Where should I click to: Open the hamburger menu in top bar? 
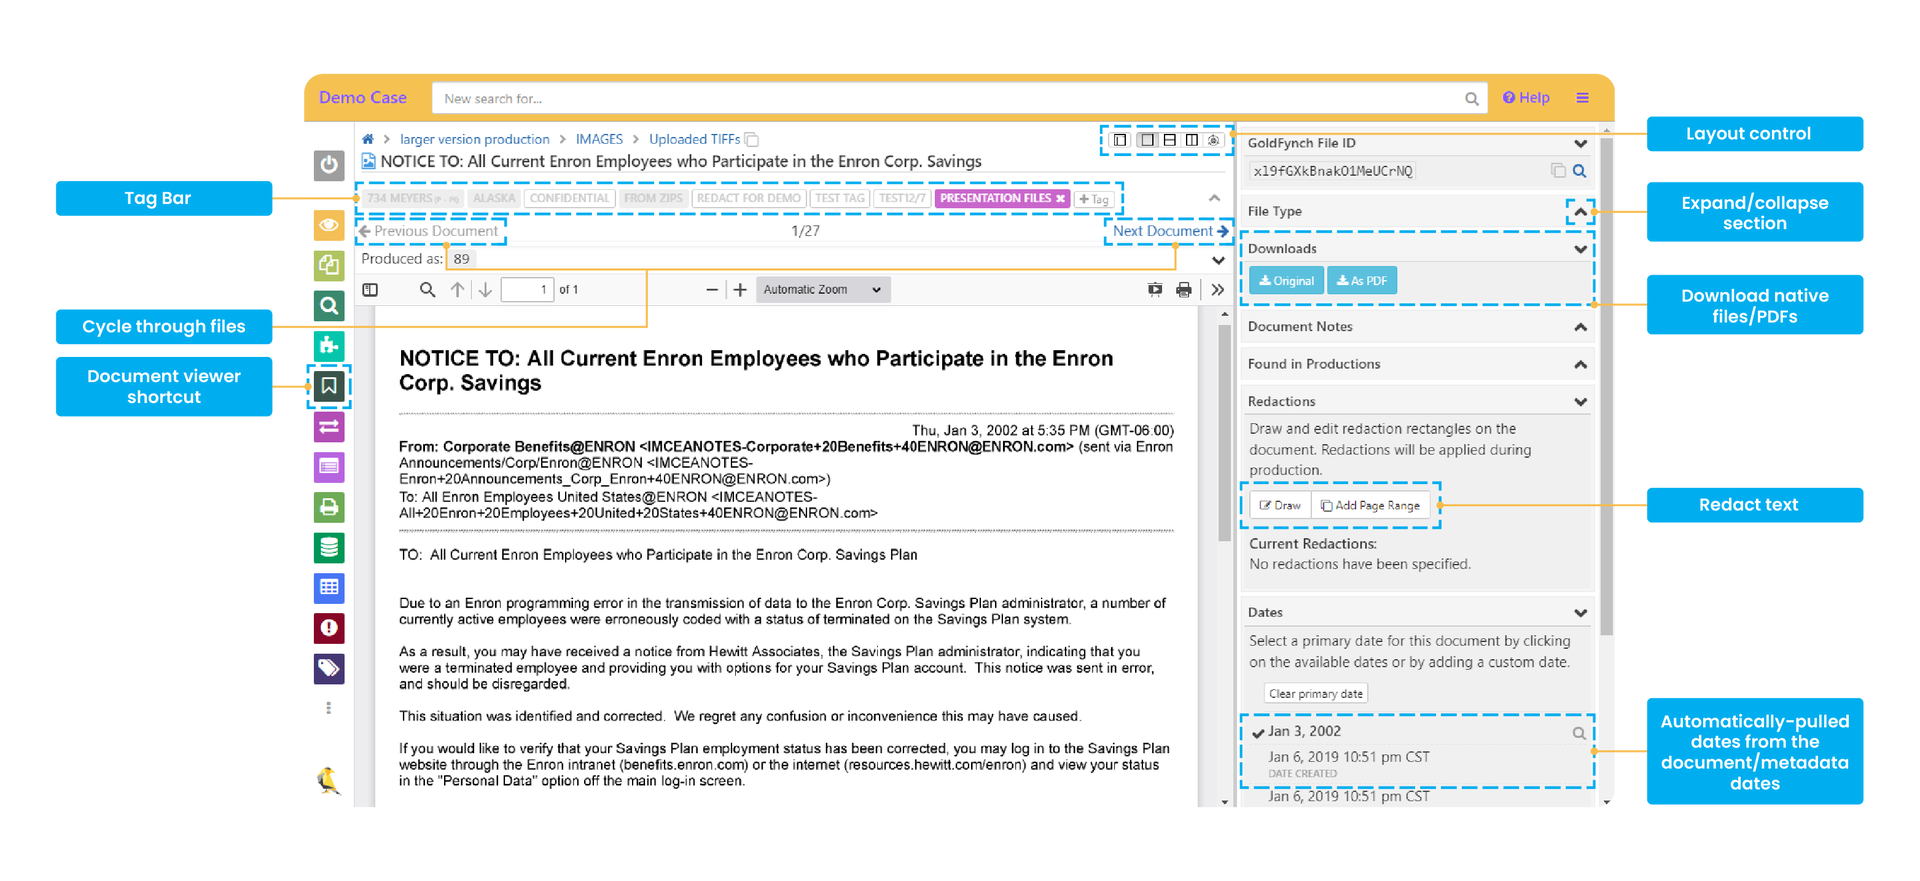tap(1582, 98)
